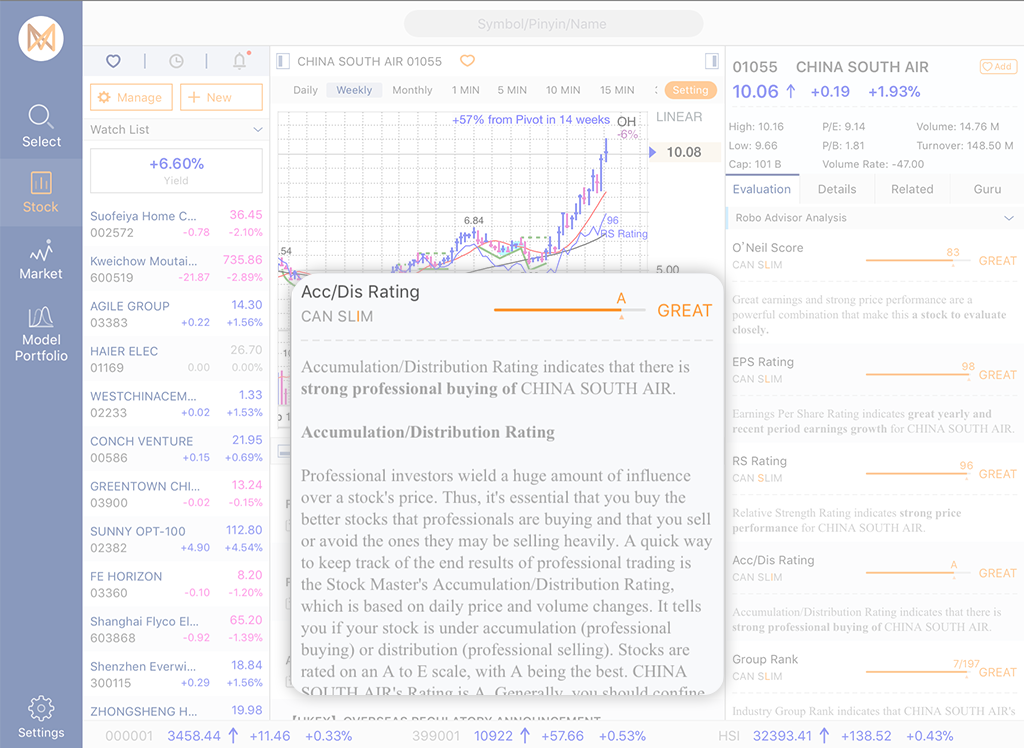Image resolution: width=1024 pixels, height=748 pixels.
Task: Click the app logo at top left
Action: pyautogui.click(x=41, y=39)
